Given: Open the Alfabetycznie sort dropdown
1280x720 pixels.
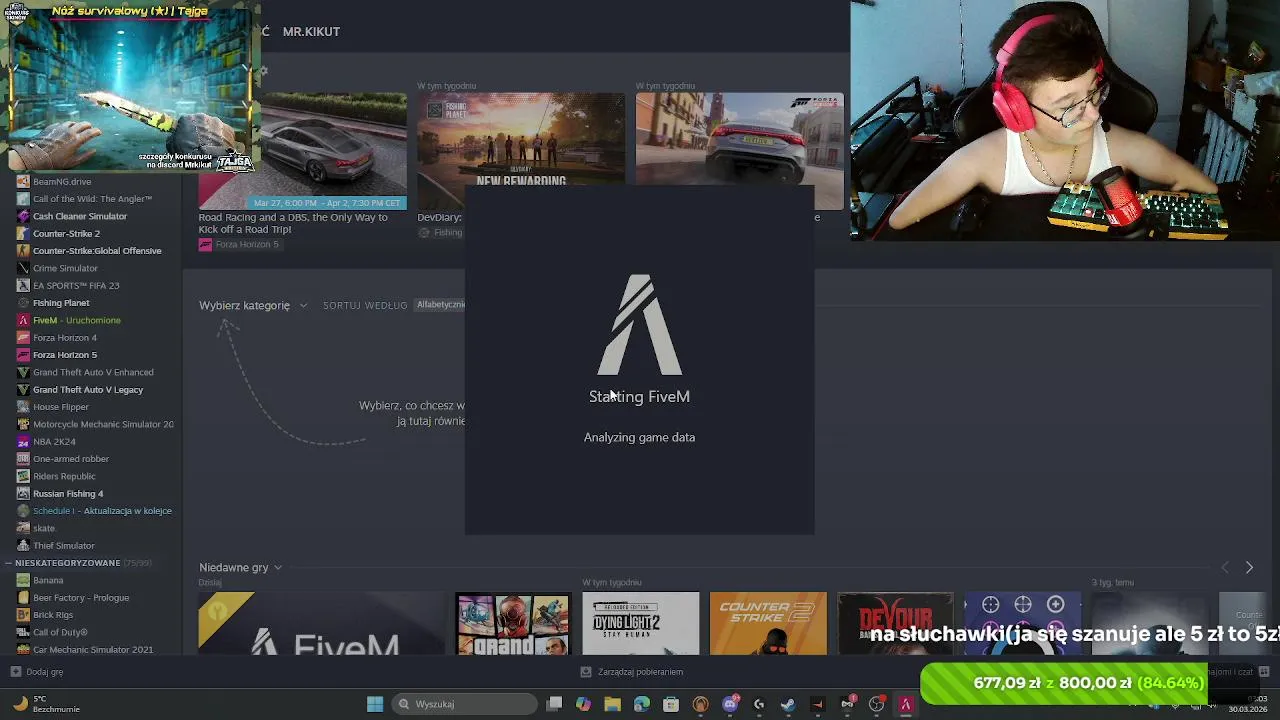Looking at the screenshot, I should point(441,305).
